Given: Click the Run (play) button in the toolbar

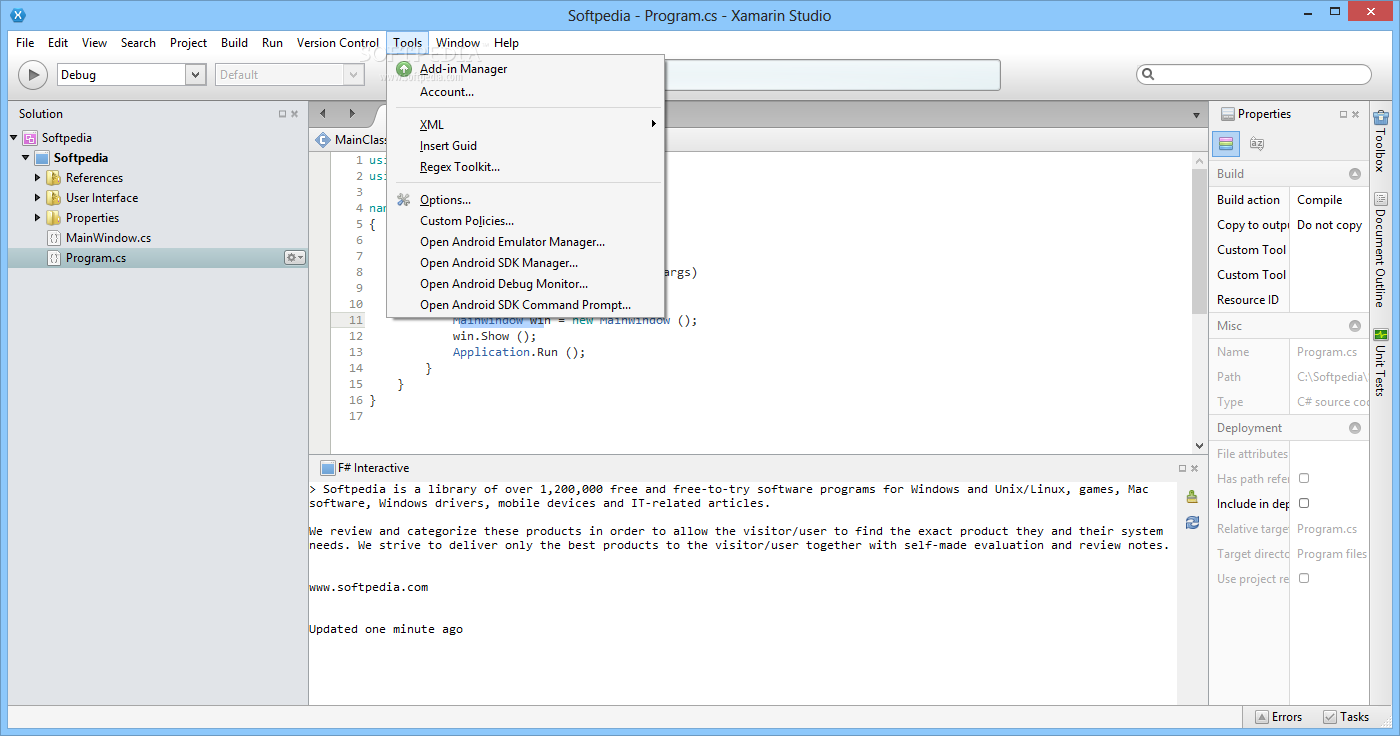Looking at the screenshot, I should click(33, 74).
